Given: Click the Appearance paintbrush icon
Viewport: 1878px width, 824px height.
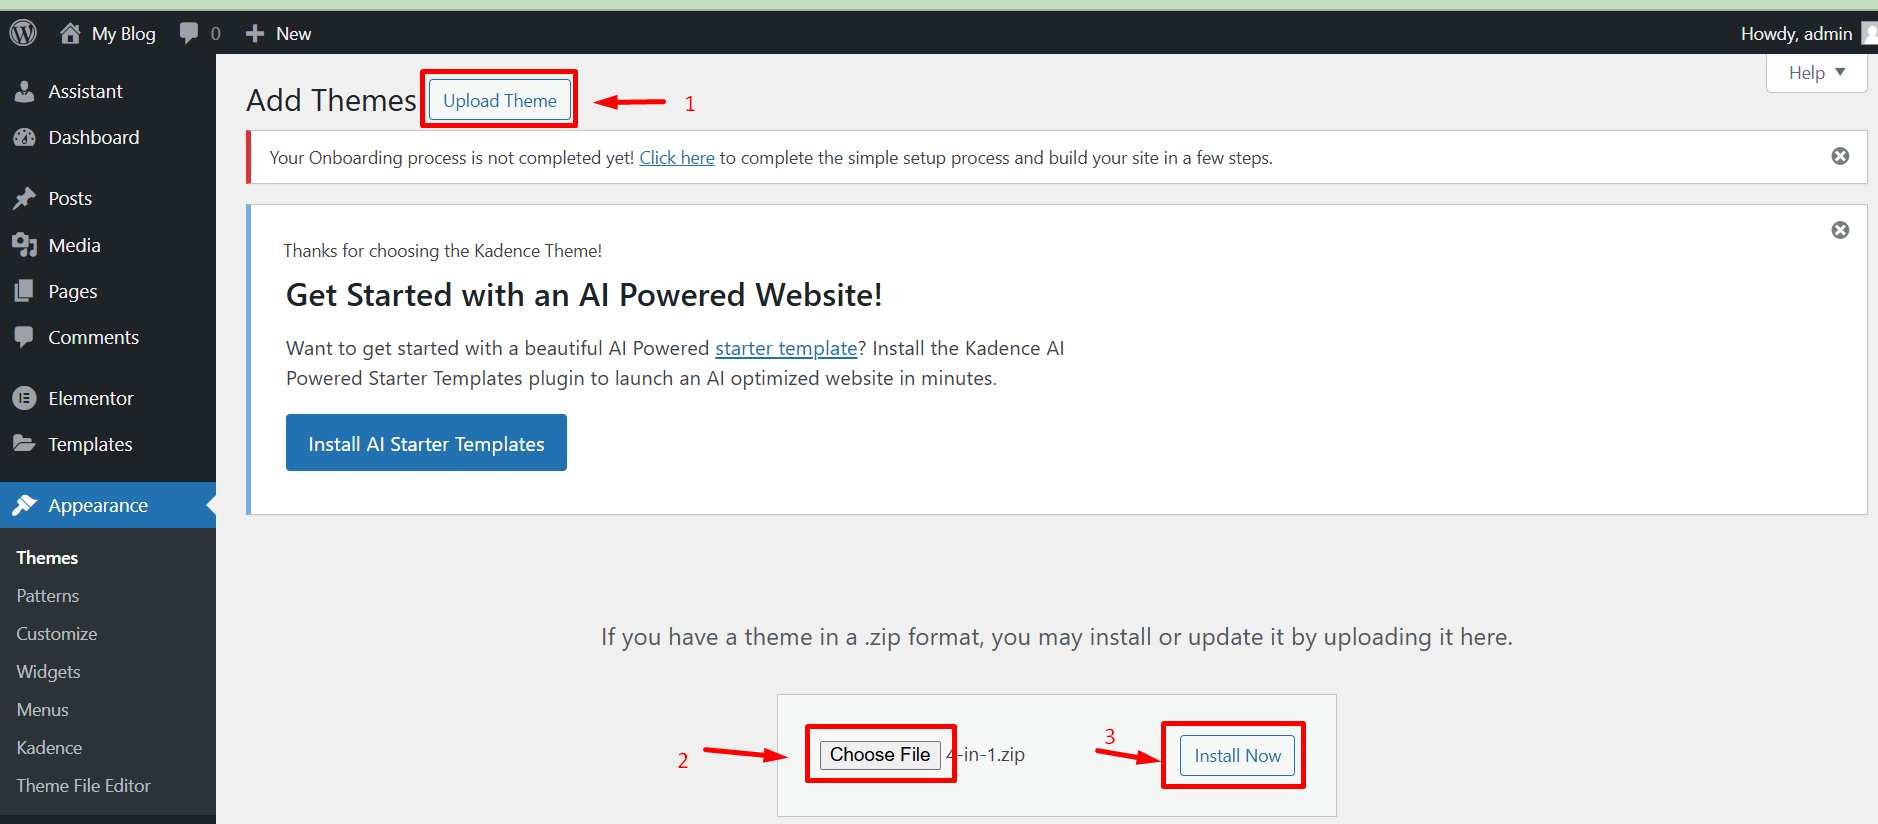Looking at the screenshot, I should tap(24, 505).
